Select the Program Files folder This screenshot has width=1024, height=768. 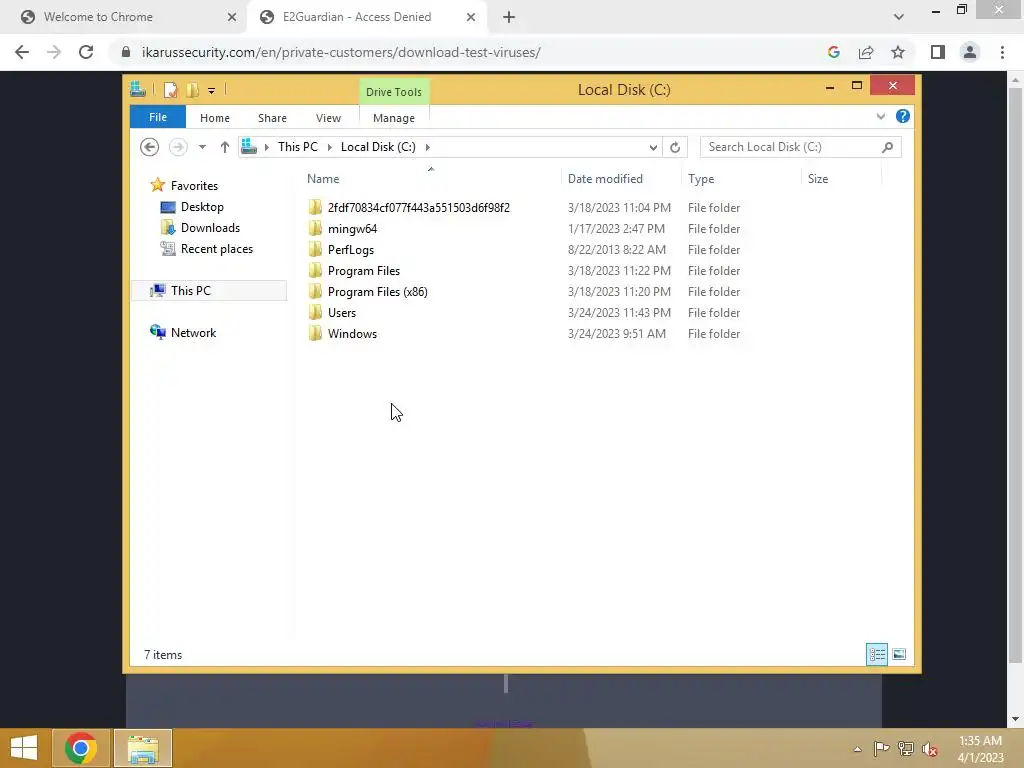coord(364,270)
